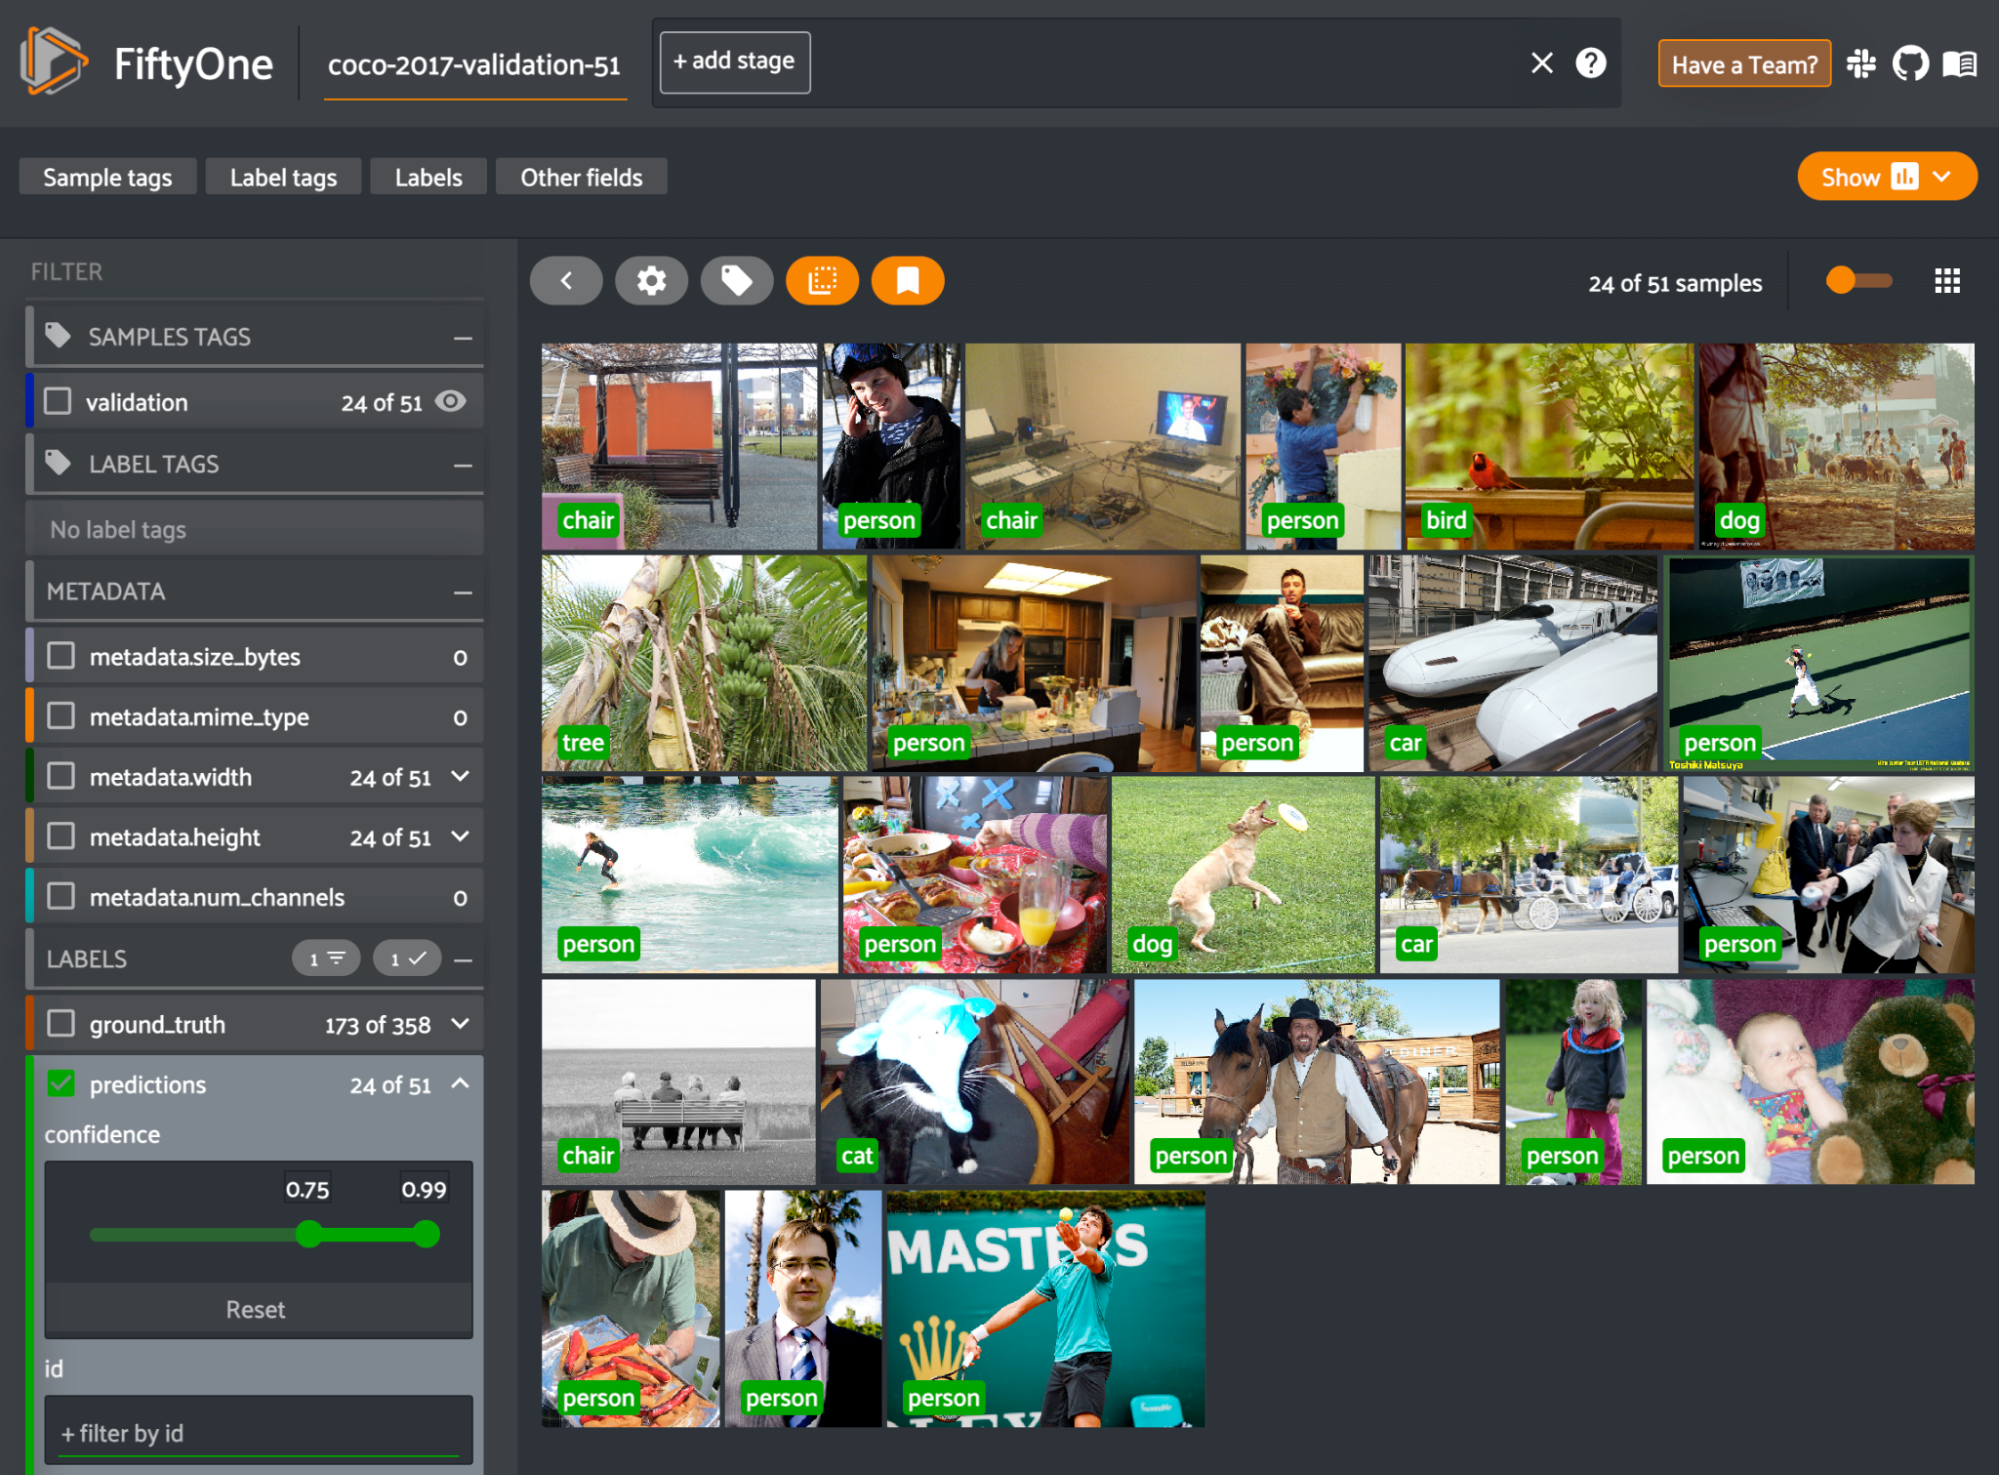Expand metadata.width filter dropdown
1999x1475 pixels.
pyautogui.click(x=461, y=777)
